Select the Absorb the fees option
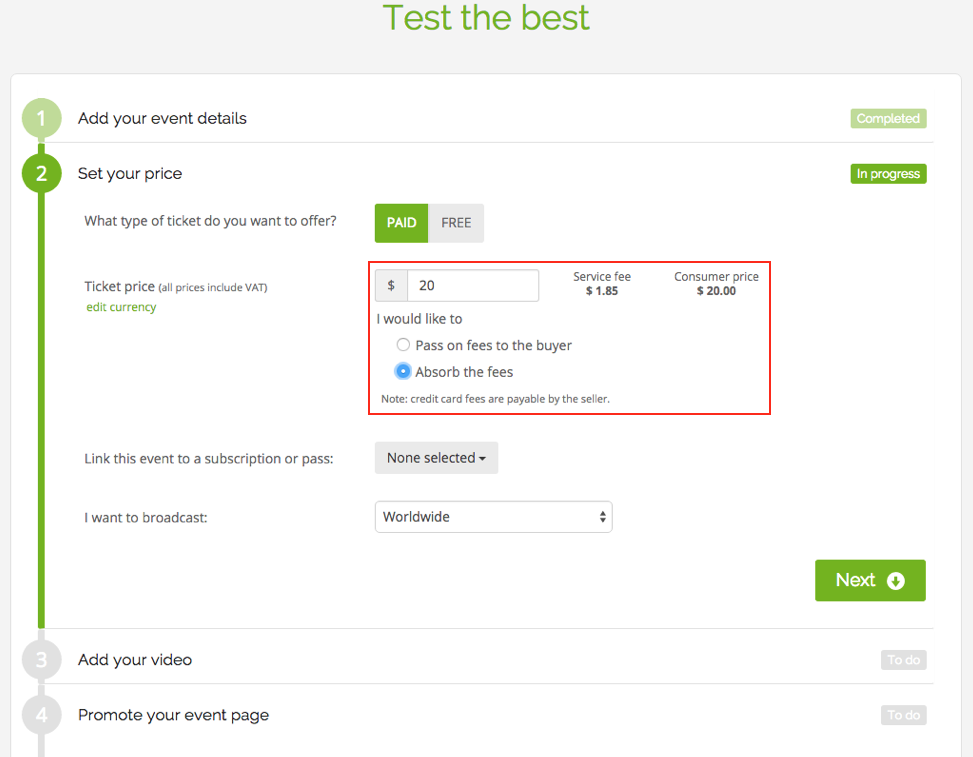This screenshot has width=973, height=757. coord(403,371)
